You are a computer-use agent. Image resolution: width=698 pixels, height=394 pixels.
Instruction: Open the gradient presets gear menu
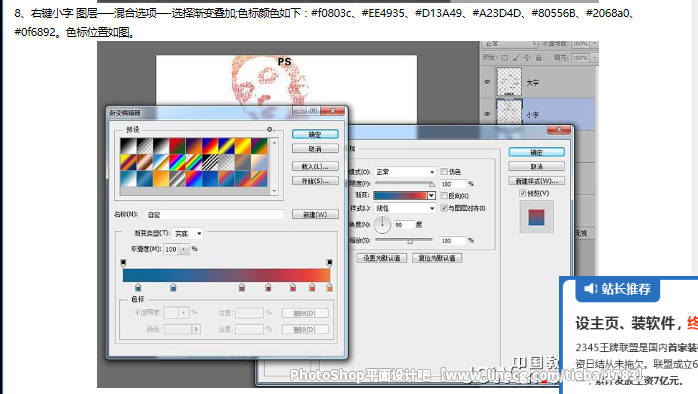[269, 129]
